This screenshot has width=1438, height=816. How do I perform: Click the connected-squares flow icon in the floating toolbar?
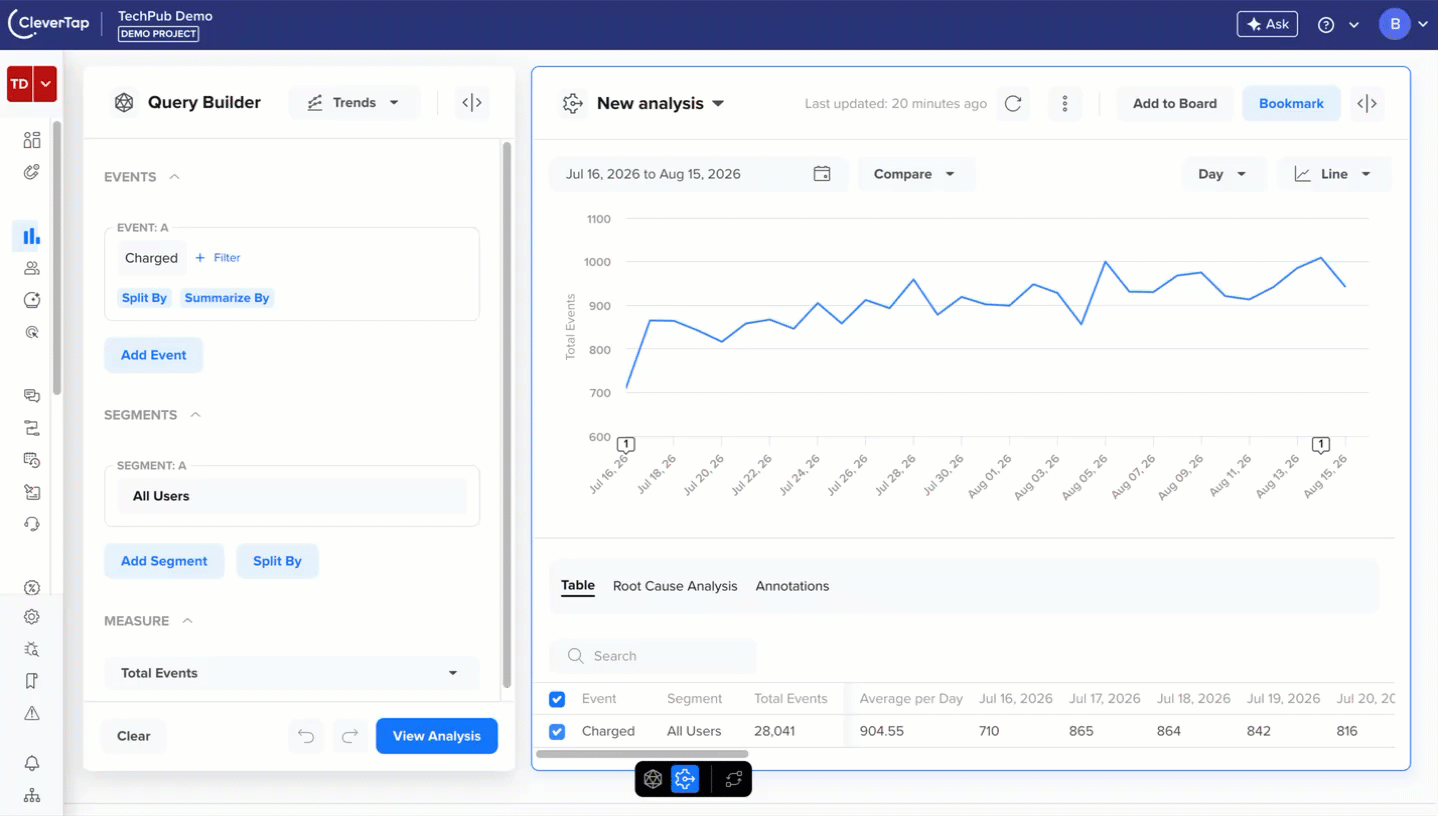(733, 779)
